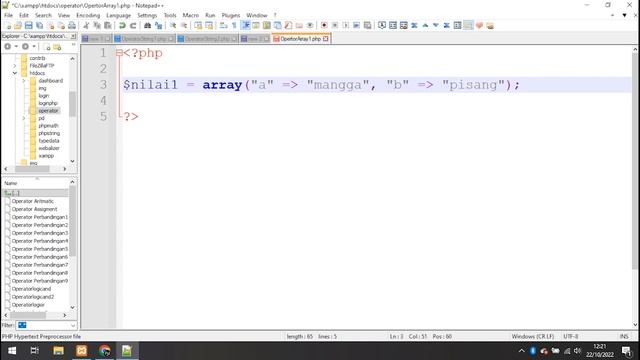Expand the FileZillaFTP folder node

coord(15,65)
